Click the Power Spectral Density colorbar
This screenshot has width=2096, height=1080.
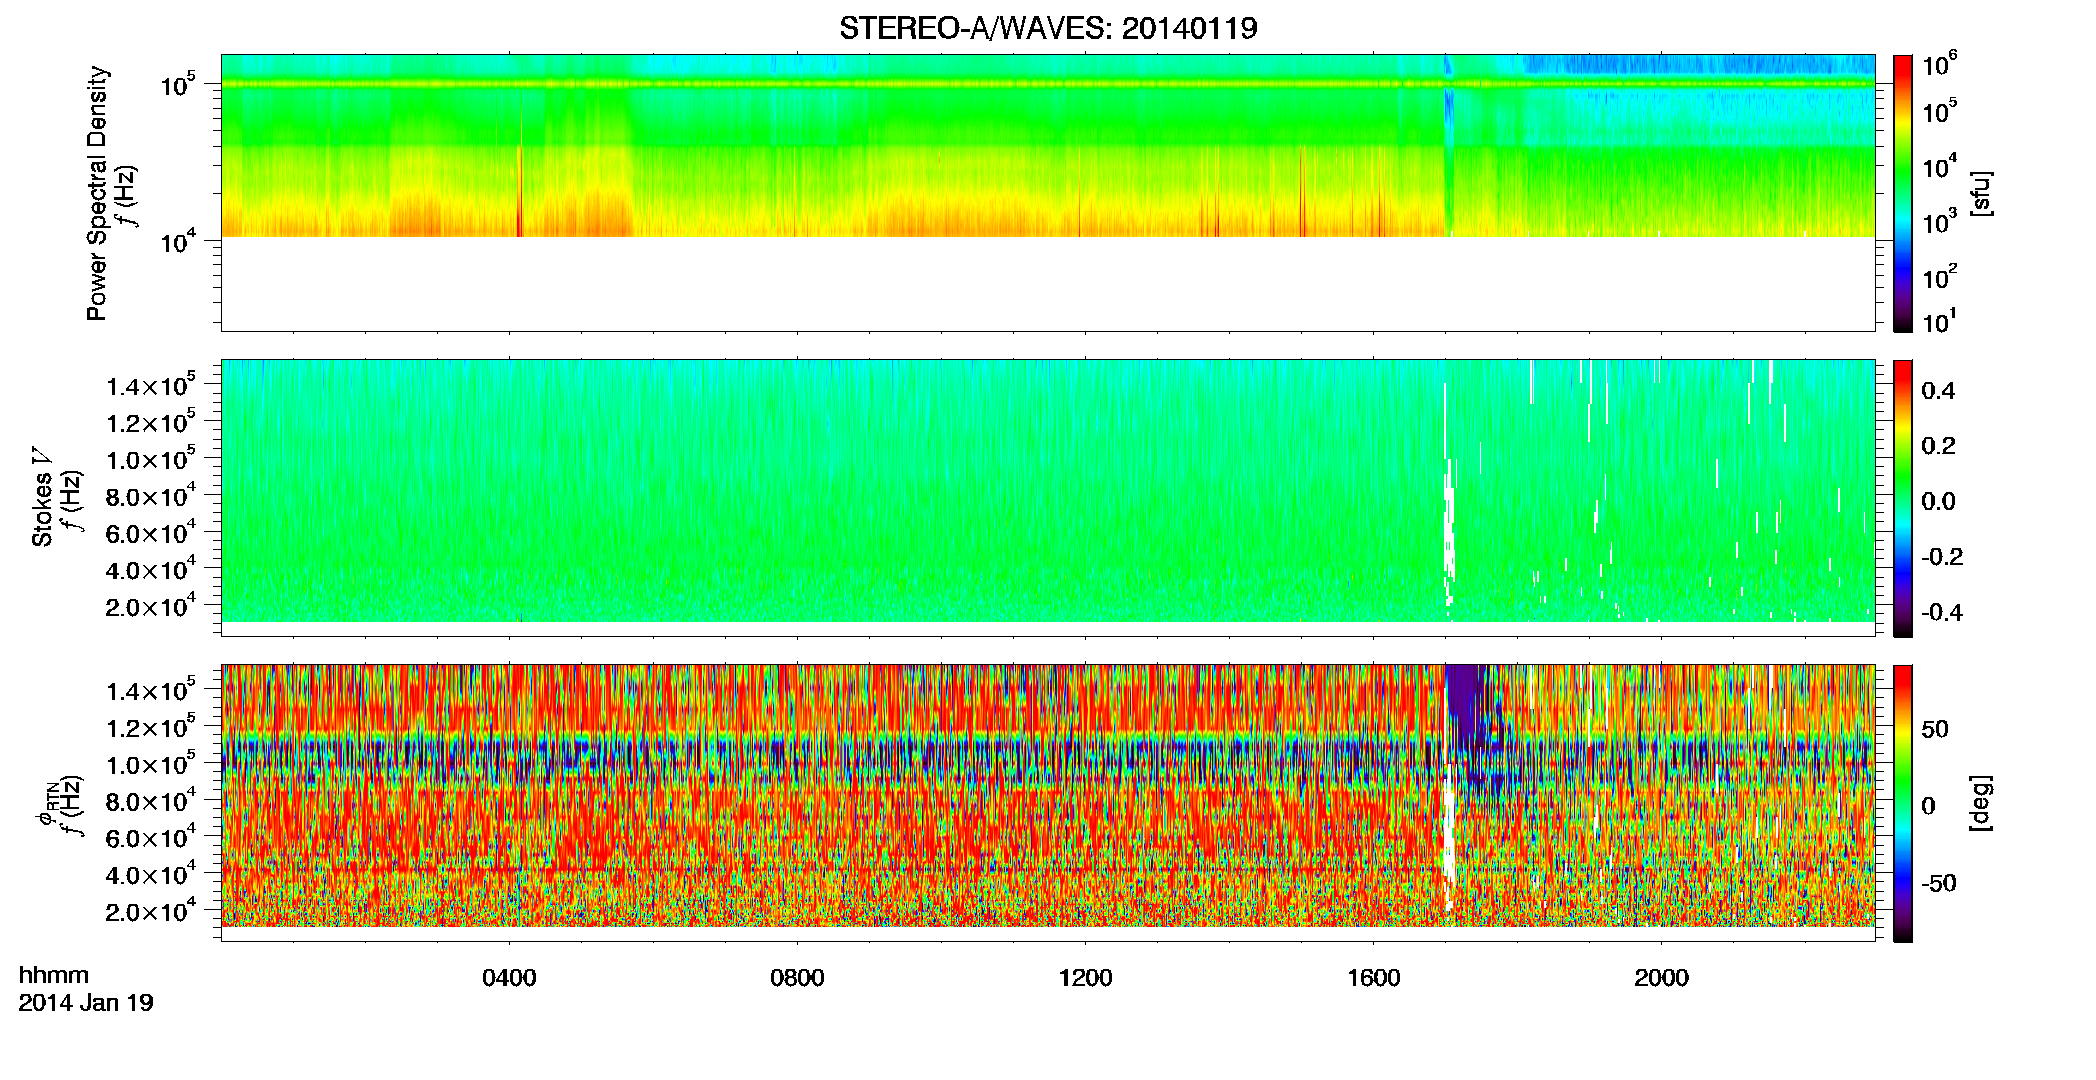tap(1903, 193)
